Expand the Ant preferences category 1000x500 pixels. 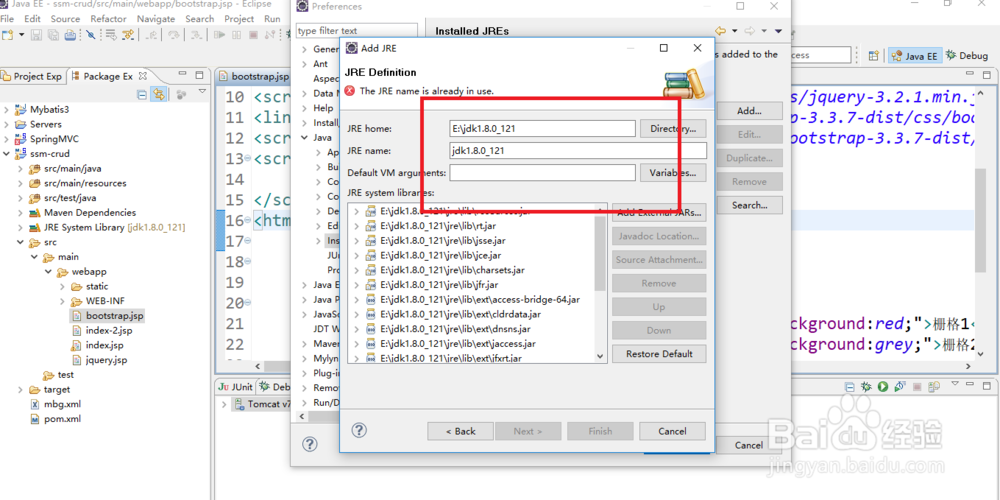click(304, 64)
